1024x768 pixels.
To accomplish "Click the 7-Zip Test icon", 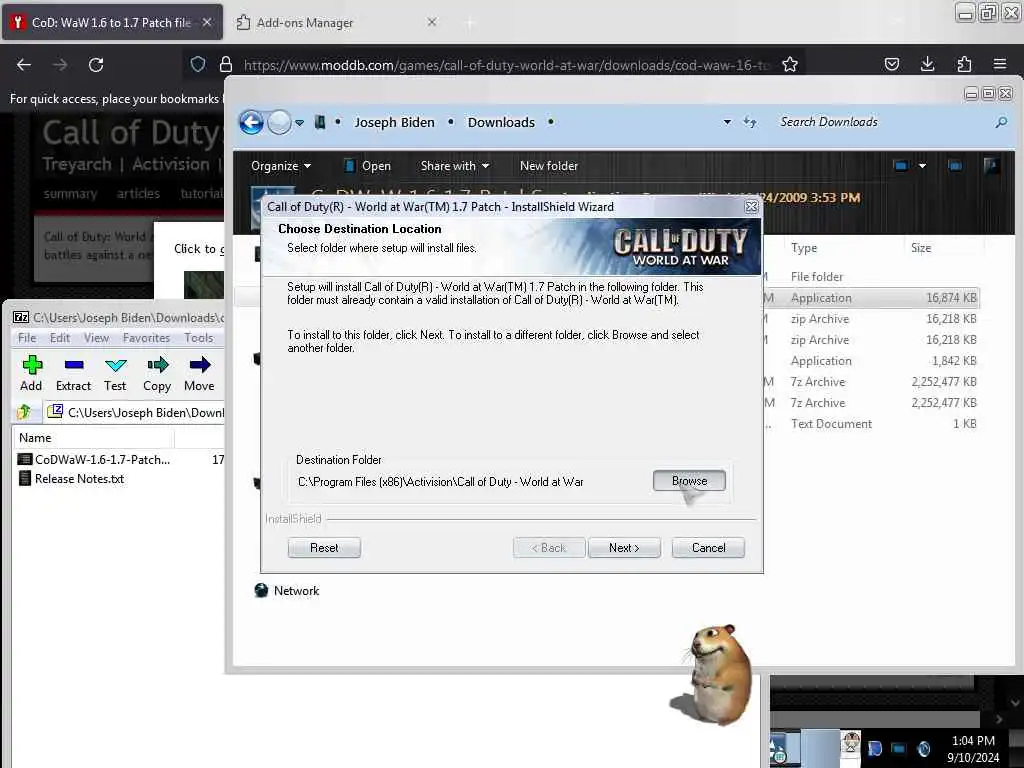I will point(115,374).
